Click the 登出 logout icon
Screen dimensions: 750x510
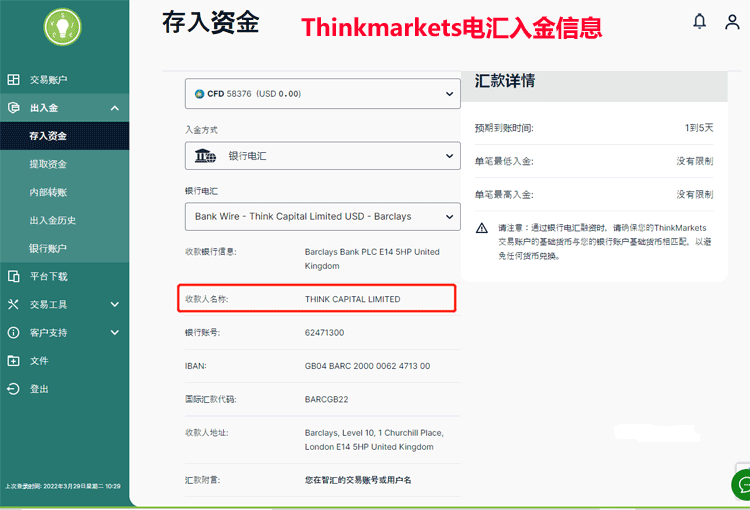tap(13, 388)
